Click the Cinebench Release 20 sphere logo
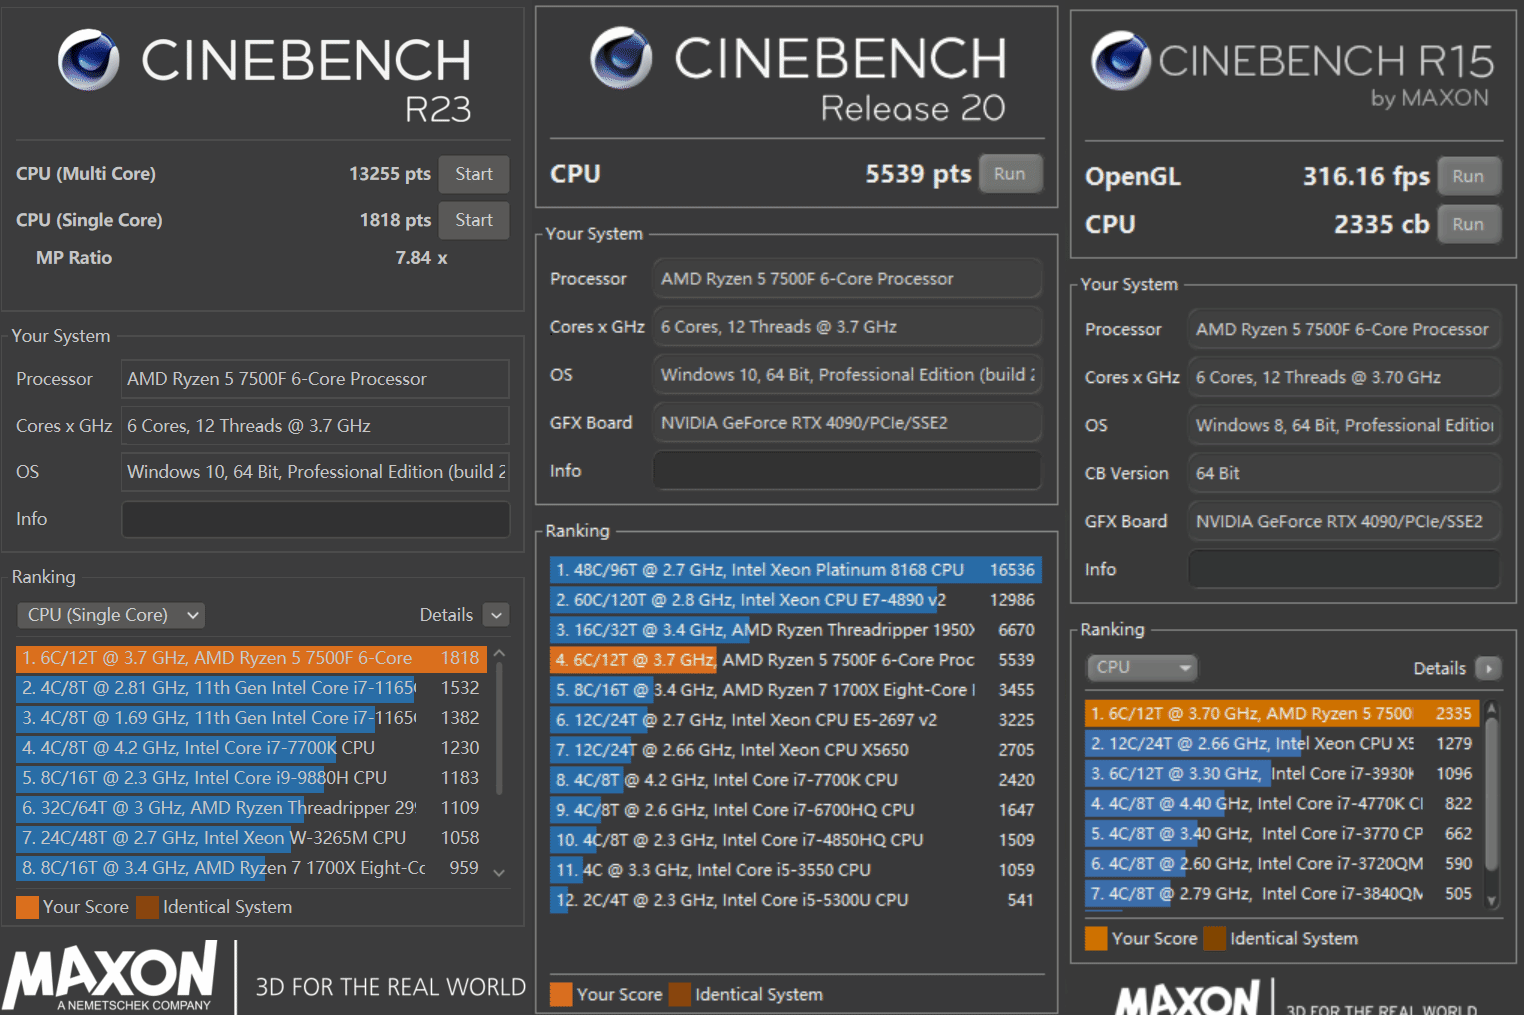 621,57
